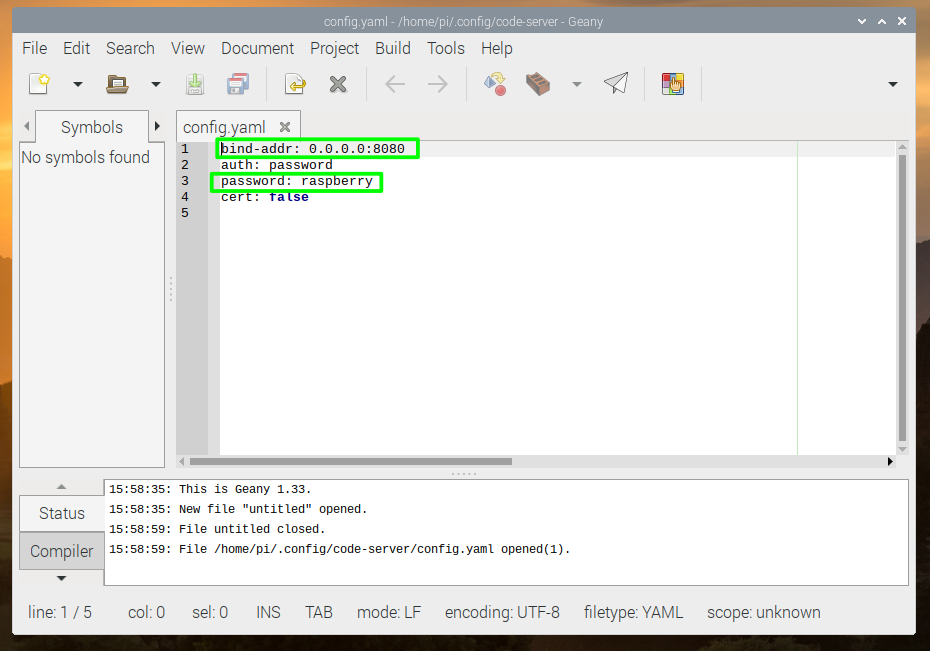
Task: Compile the file with the Compile icon
Action: tap(494, 84)
